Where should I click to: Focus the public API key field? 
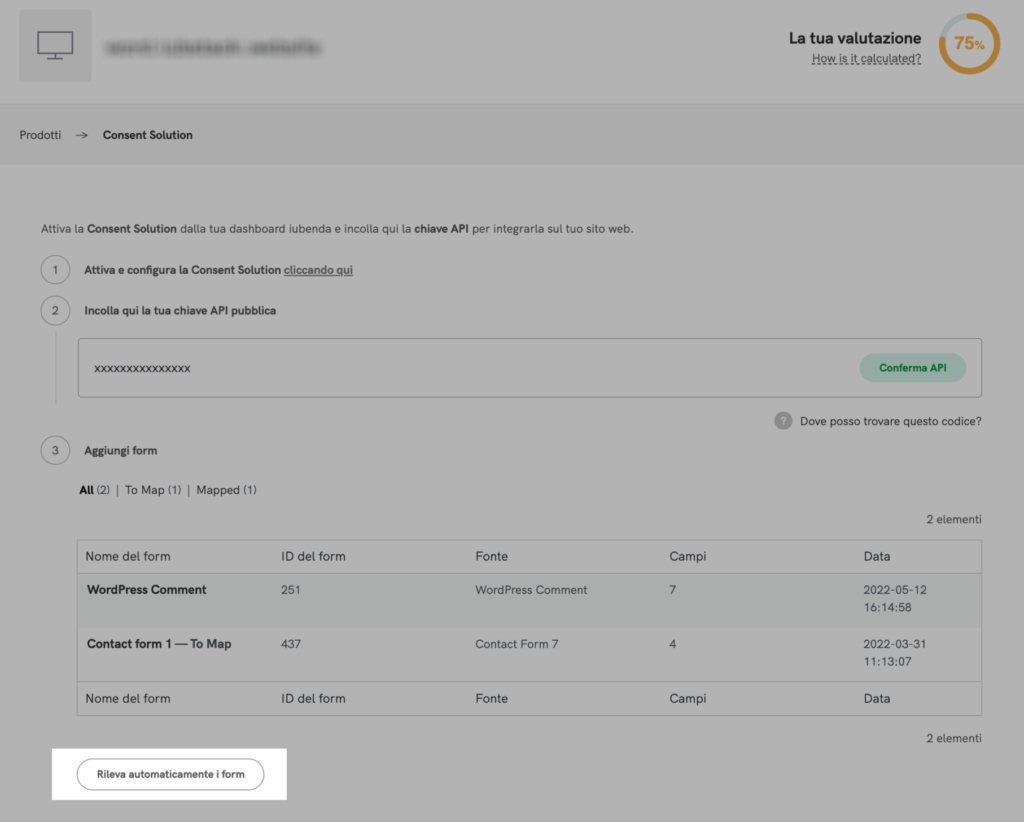460,368
